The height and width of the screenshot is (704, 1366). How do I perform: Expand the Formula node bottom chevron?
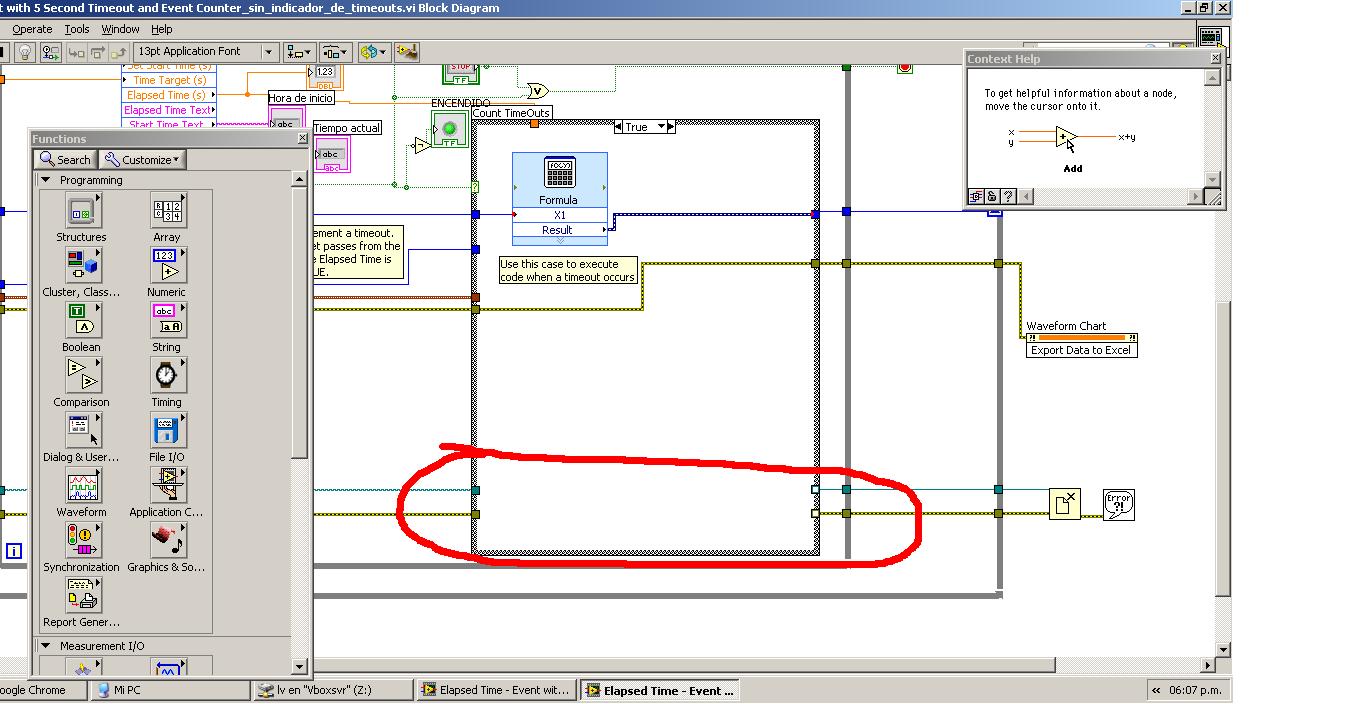[x=560, y=241]
